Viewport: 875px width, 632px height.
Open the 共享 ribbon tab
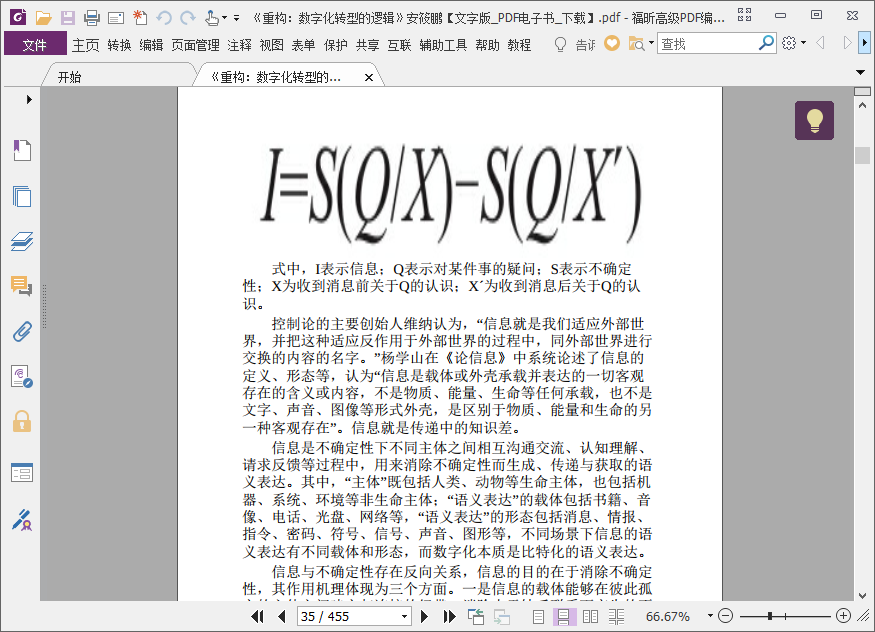pos(367,45)
